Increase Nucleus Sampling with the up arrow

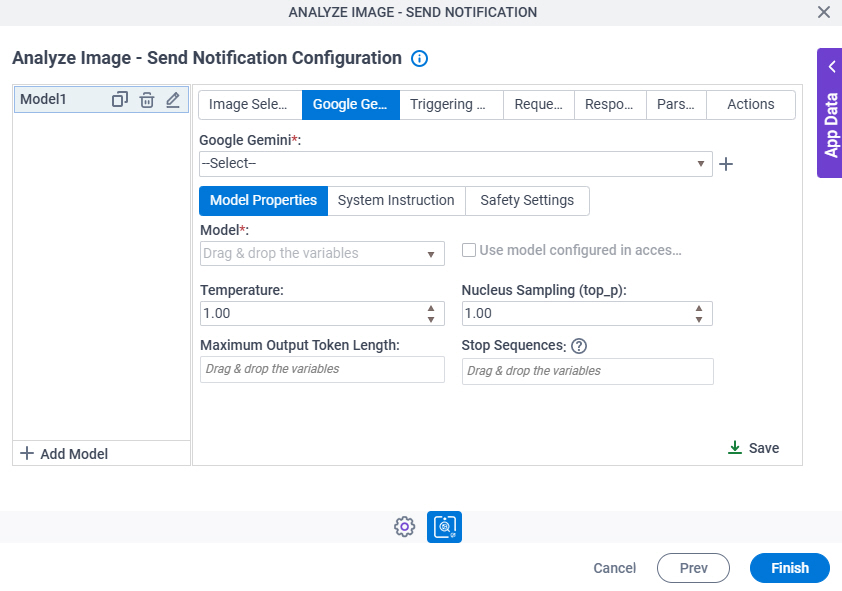(x=699, y=309)
